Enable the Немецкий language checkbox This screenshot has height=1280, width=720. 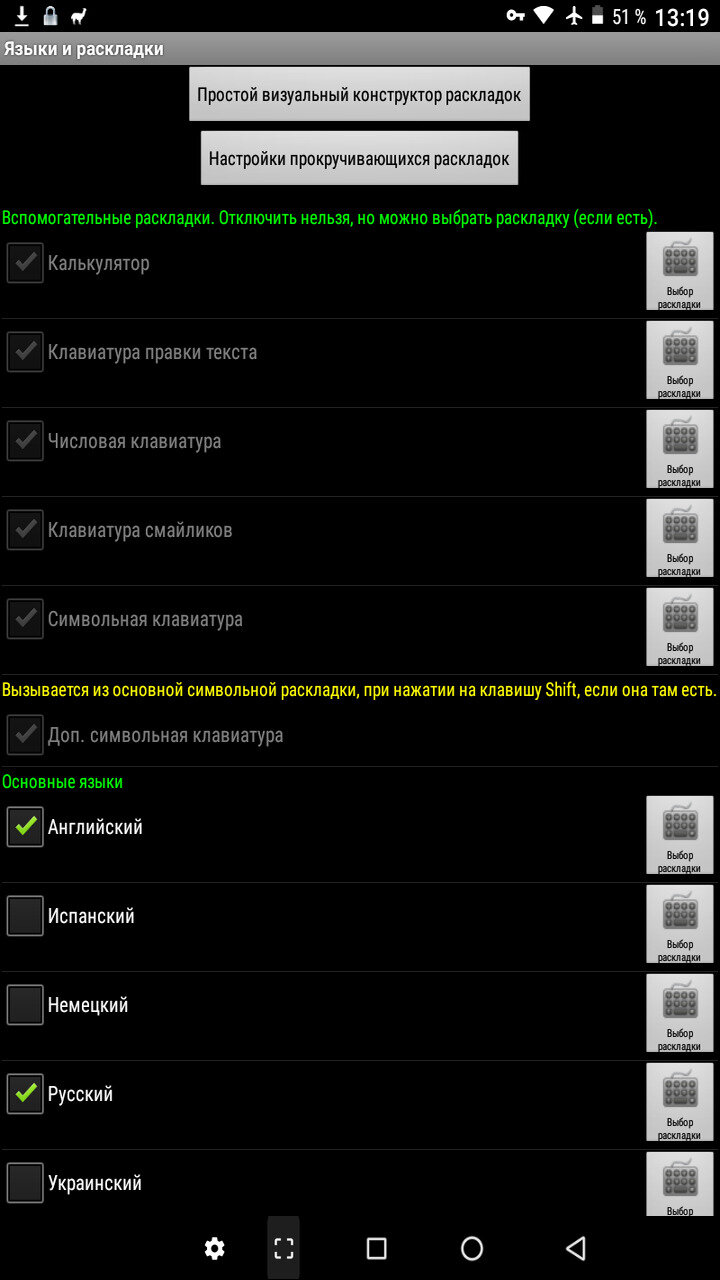coord(25,1005)
